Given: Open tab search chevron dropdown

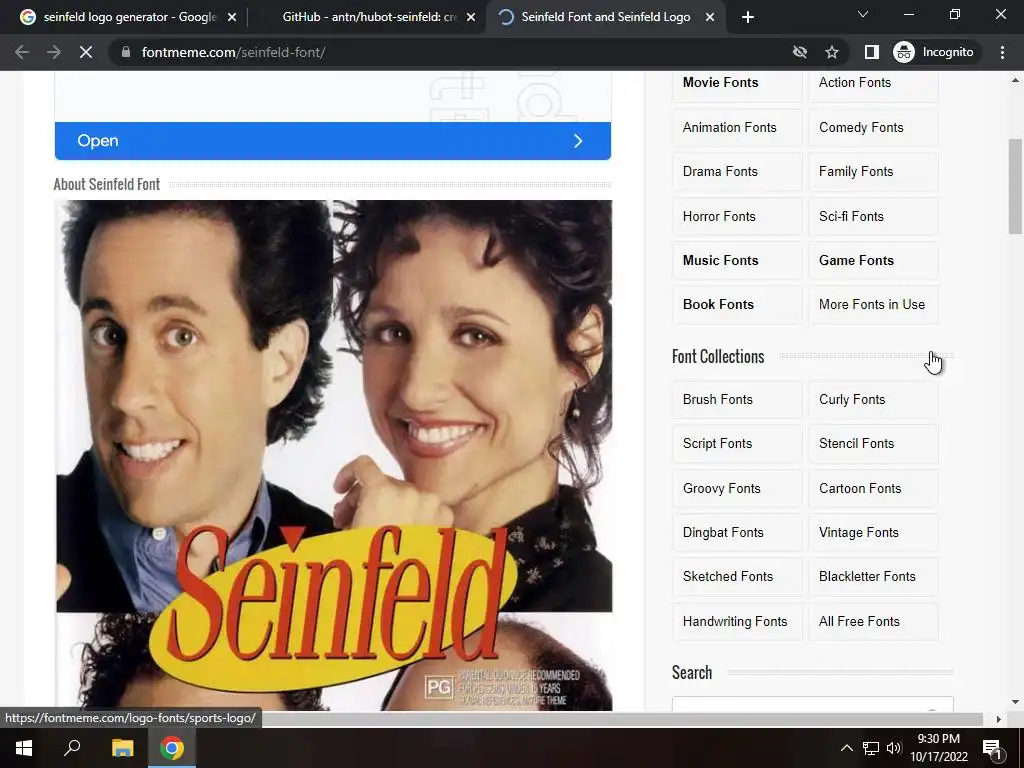Looking at the screenshot, I should 863,14.
